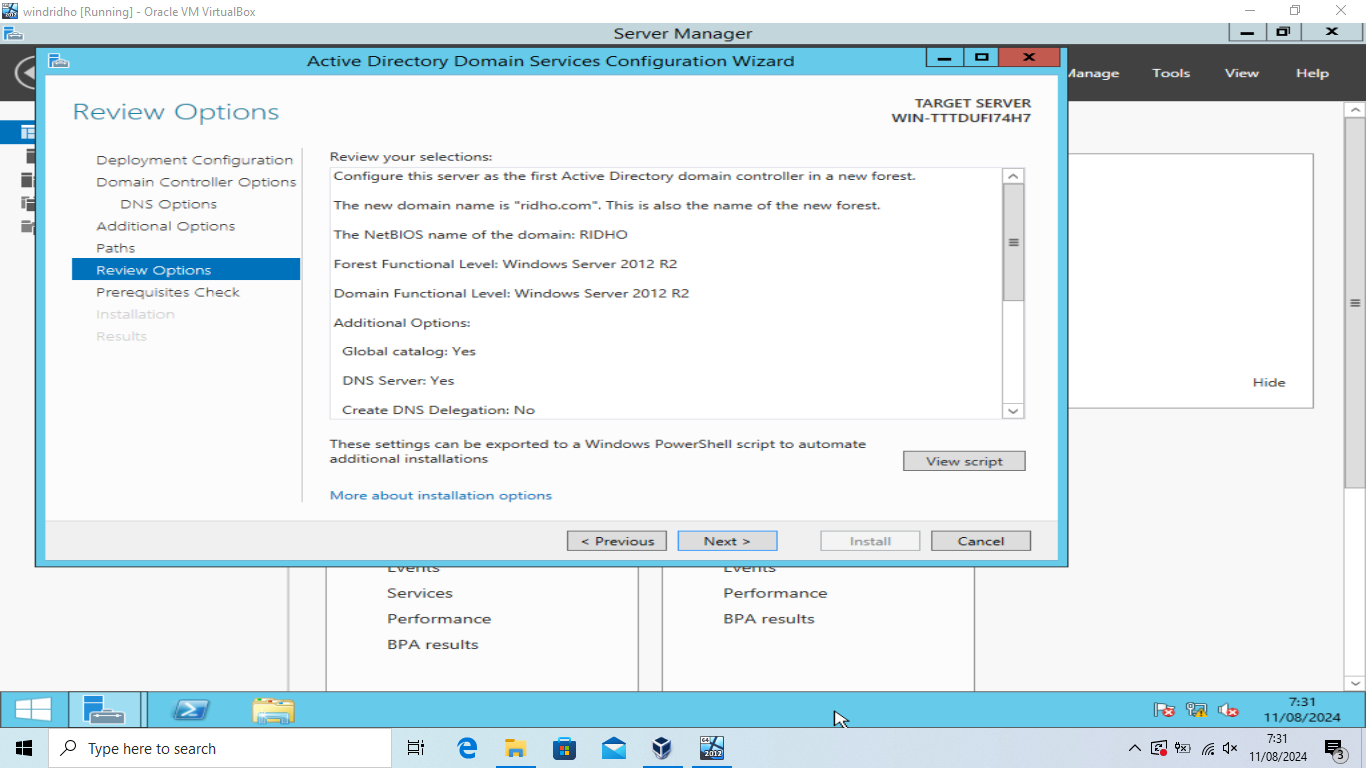Open the Tools menu in Server Manager
This screenshot has width=1366, height=768.
[1171, 73]
